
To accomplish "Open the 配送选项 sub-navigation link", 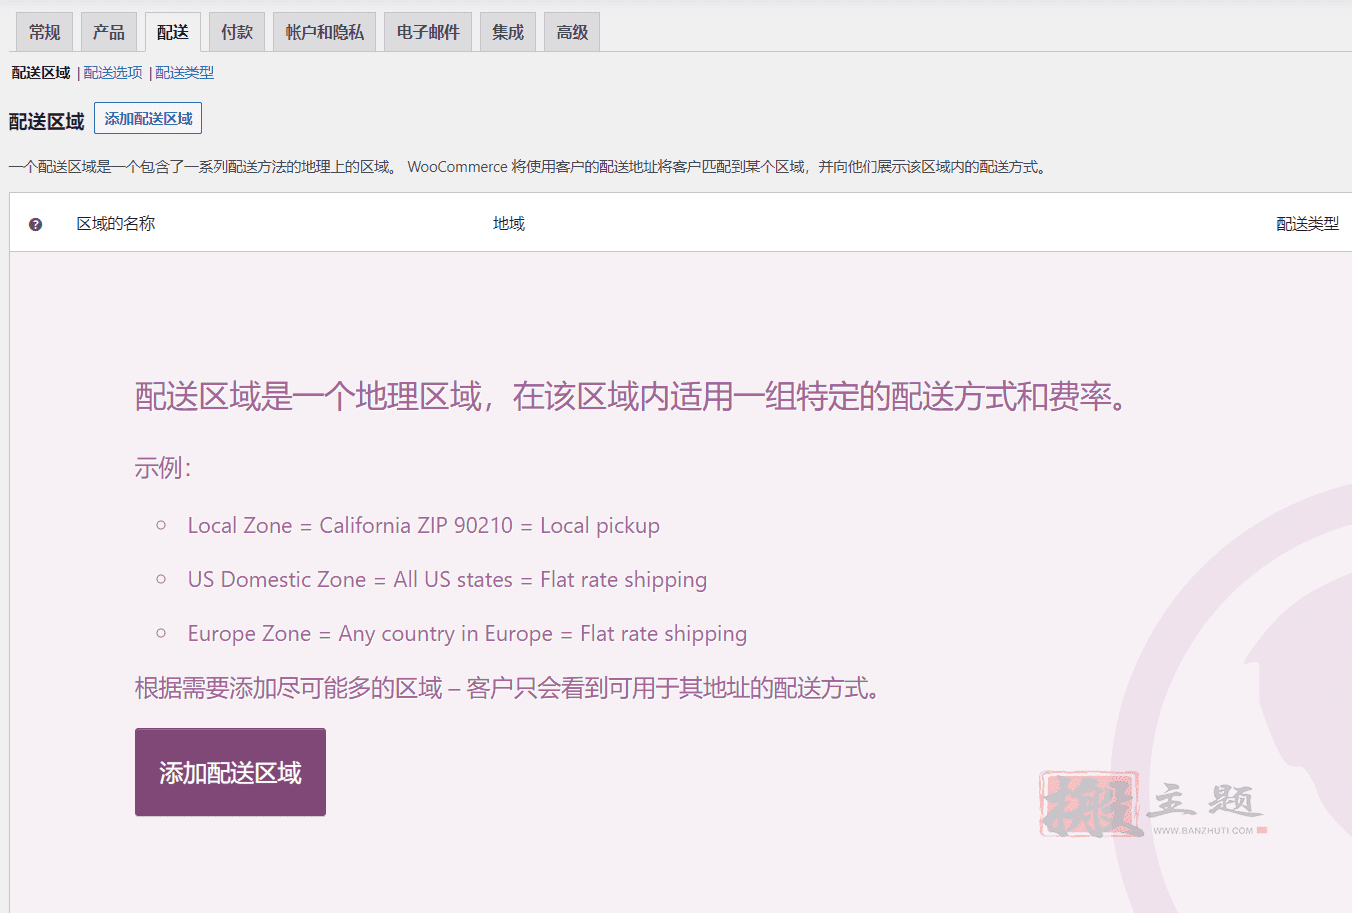I will point(113,73).
